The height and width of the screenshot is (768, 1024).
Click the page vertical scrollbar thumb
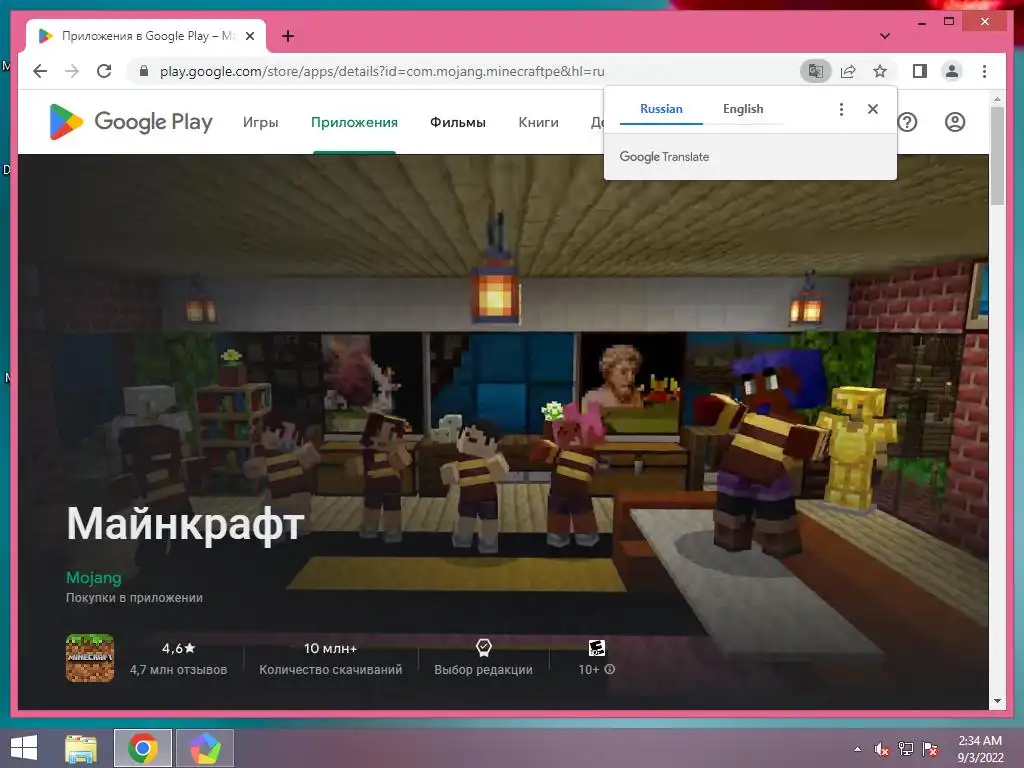click(x=997, y=156)
